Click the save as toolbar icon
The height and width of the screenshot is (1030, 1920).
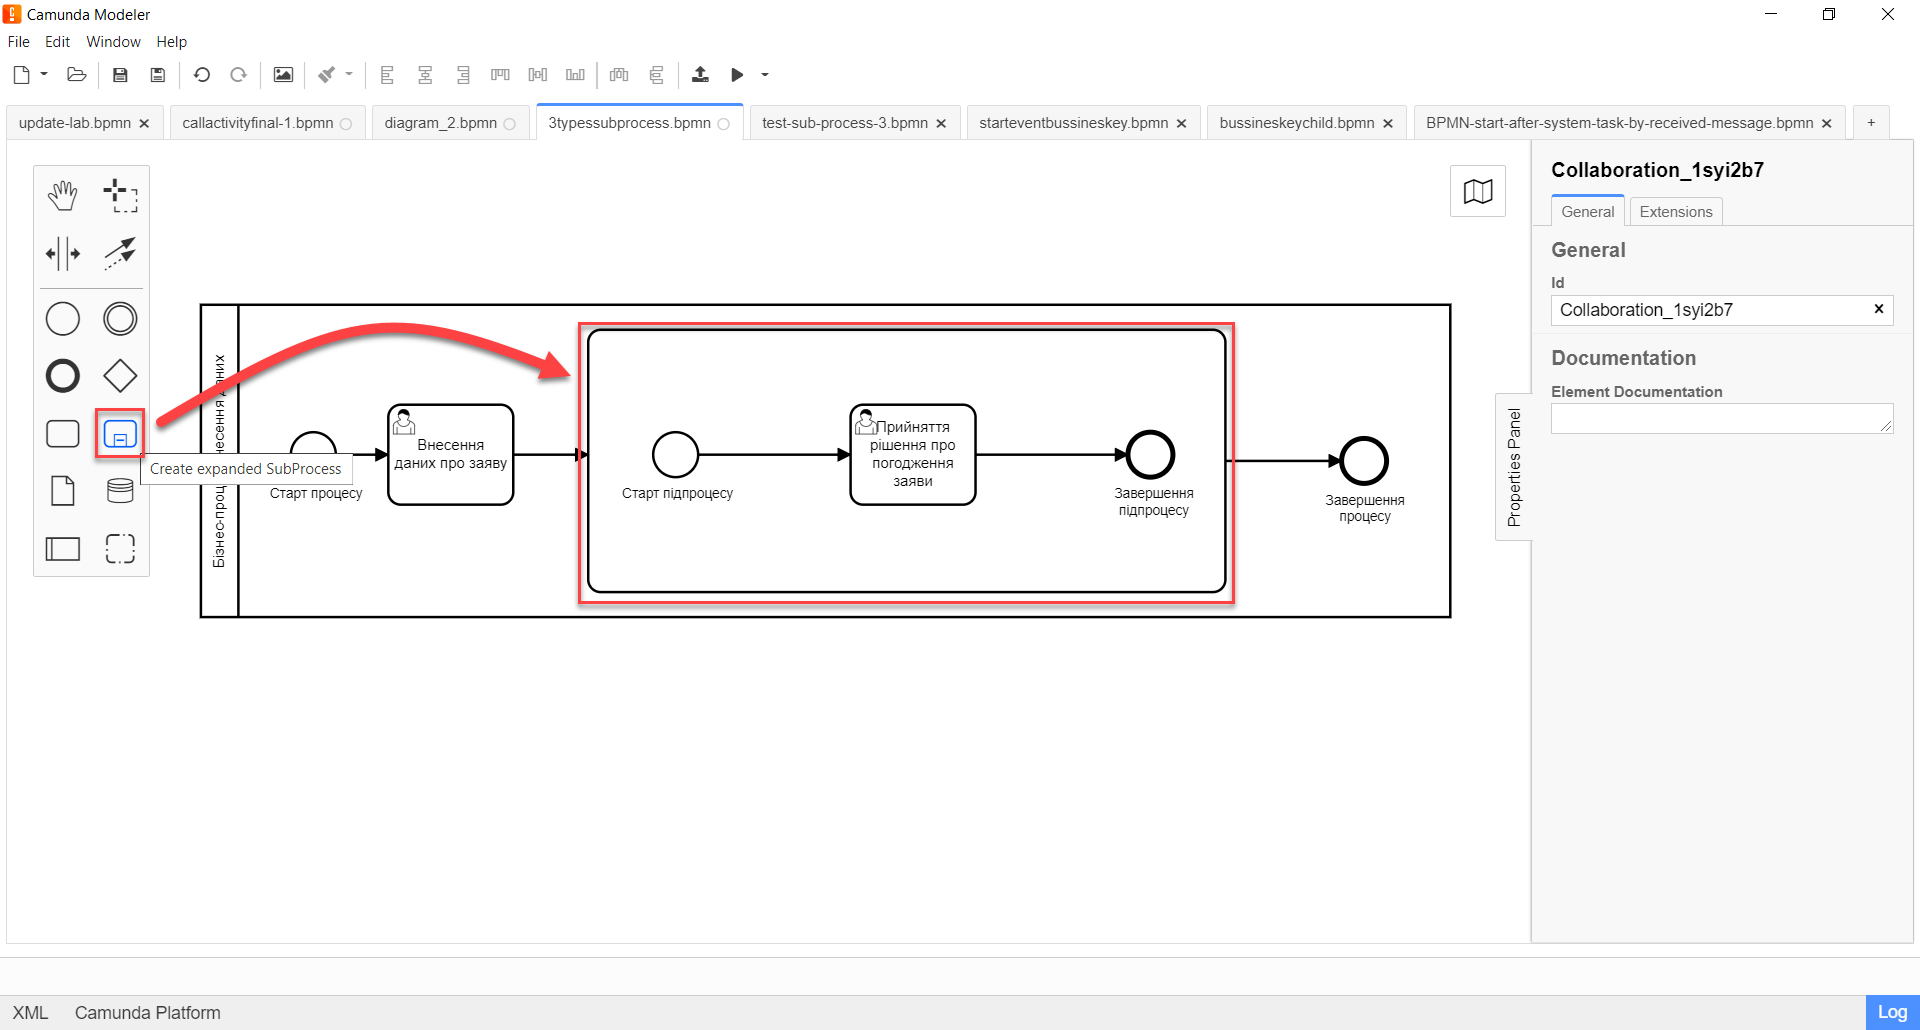coord(158,75)
